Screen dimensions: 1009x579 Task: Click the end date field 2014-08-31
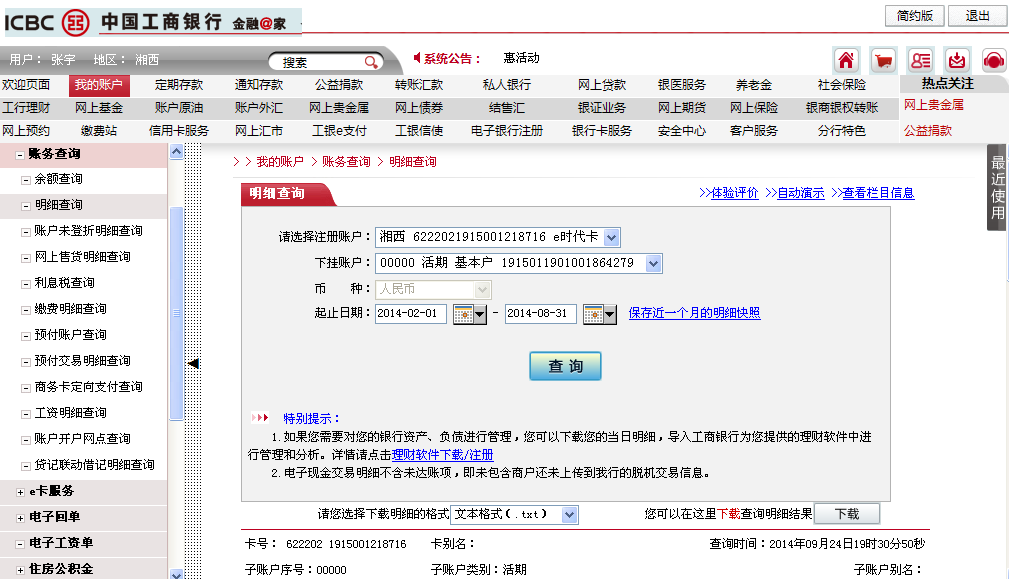click(541, 314)
